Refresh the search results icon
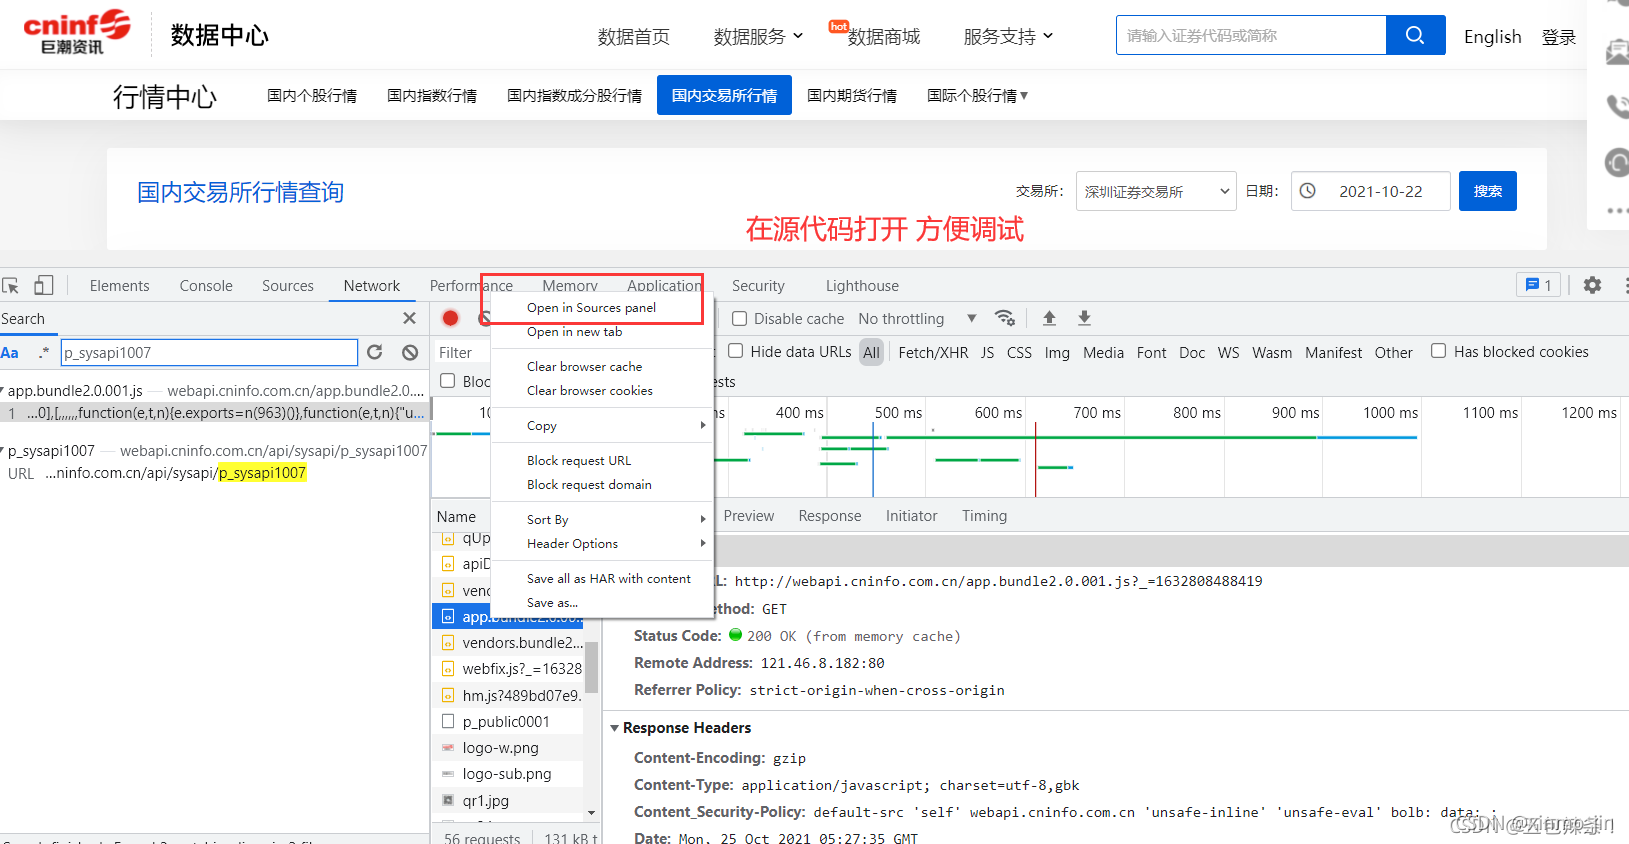The image size is (1629, 844). 375,352
